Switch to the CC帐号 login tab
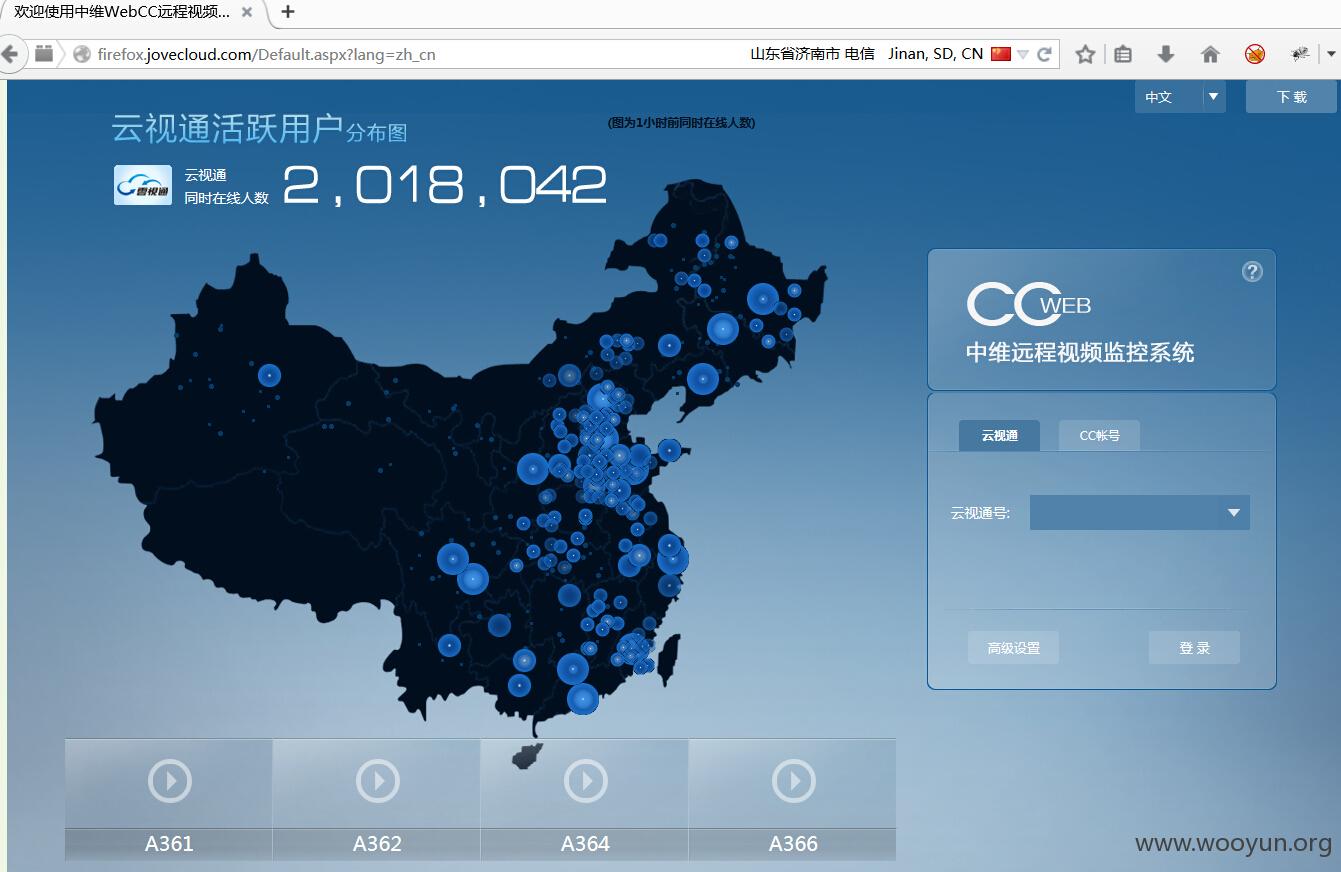The image size is (1341, 872). (x=1099, y=436)
